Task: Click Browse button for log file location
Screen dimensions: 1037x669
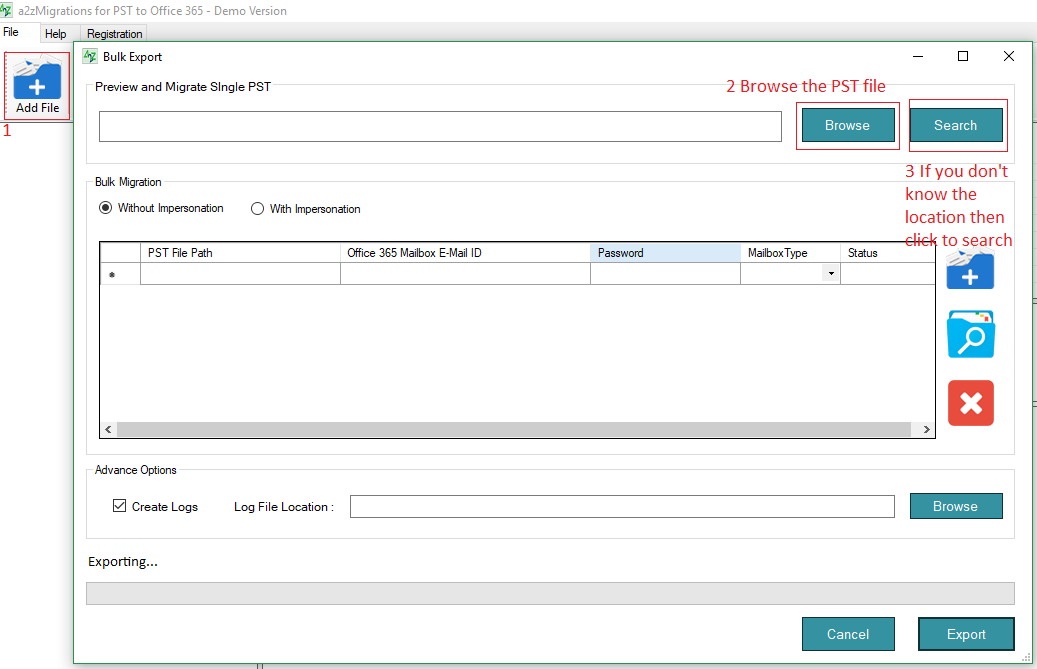Action: (x=956, y=506)
